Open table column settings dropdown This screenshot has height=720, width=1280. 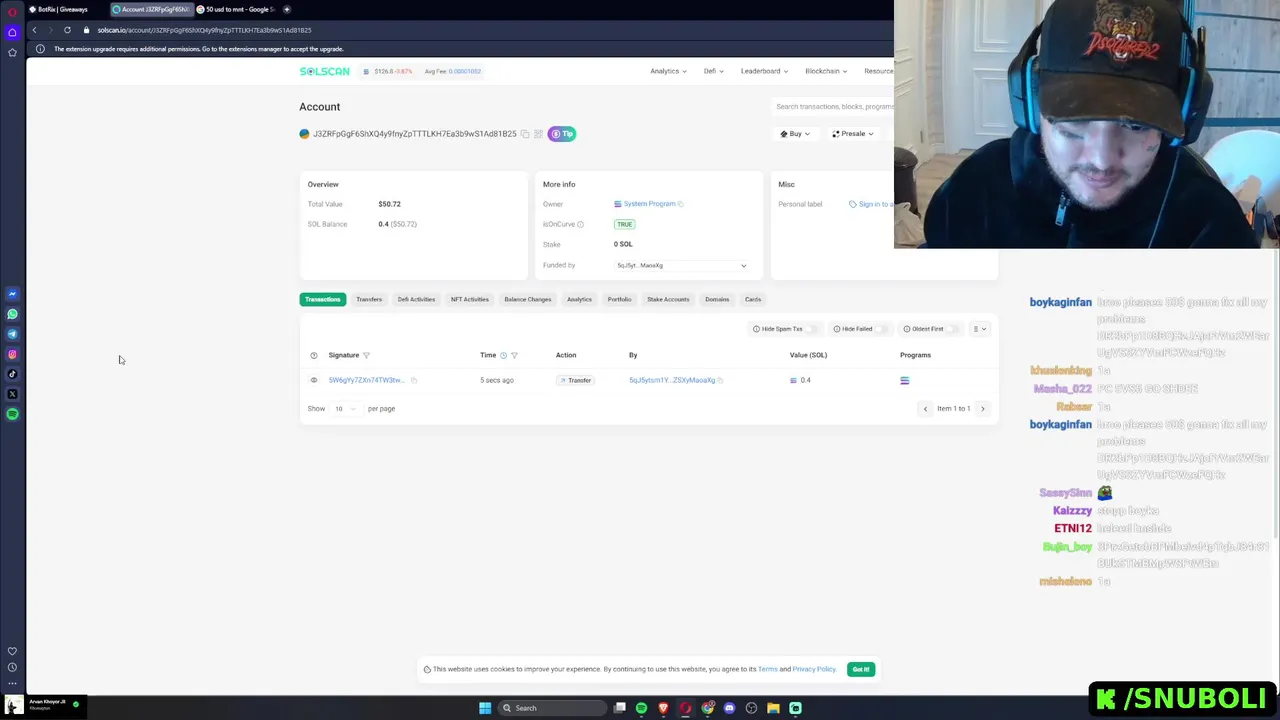point(980,329)
